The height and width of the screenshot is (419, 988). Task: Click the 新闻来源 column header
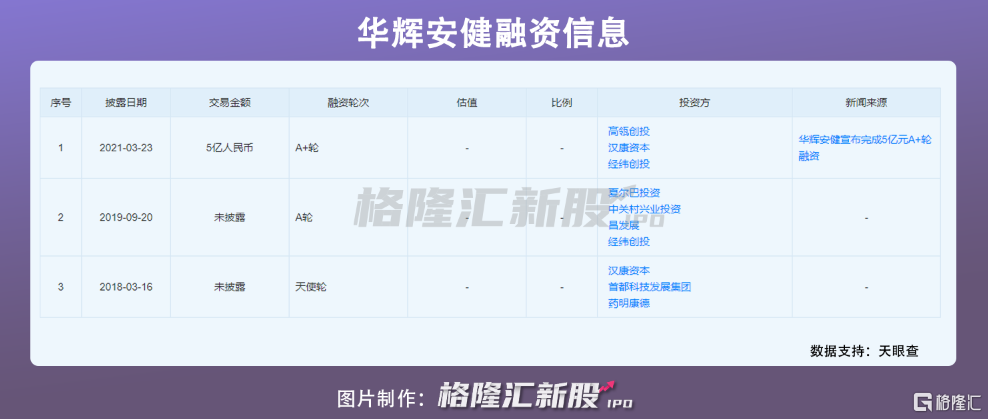(866, 103)
